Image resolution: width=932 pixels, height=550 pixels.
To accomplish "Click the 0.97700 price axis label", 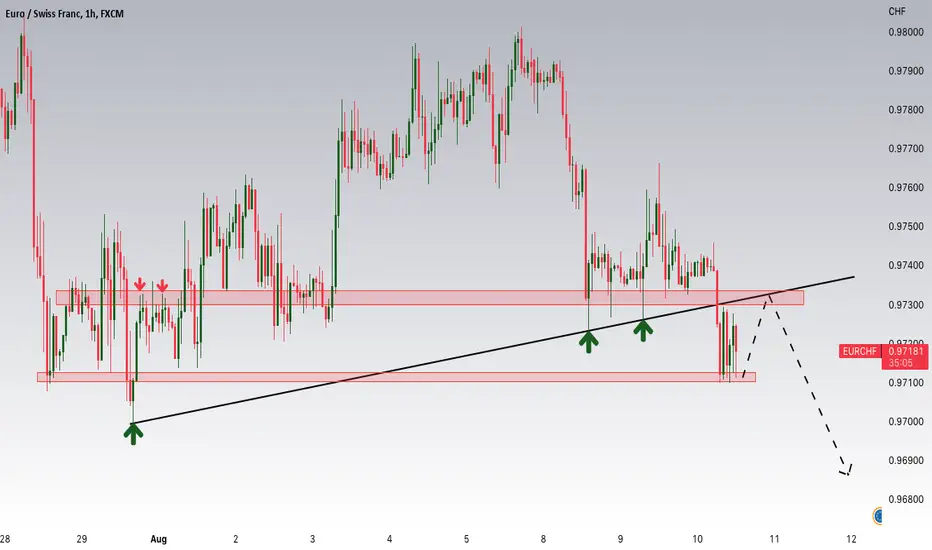I will [906, 149].
